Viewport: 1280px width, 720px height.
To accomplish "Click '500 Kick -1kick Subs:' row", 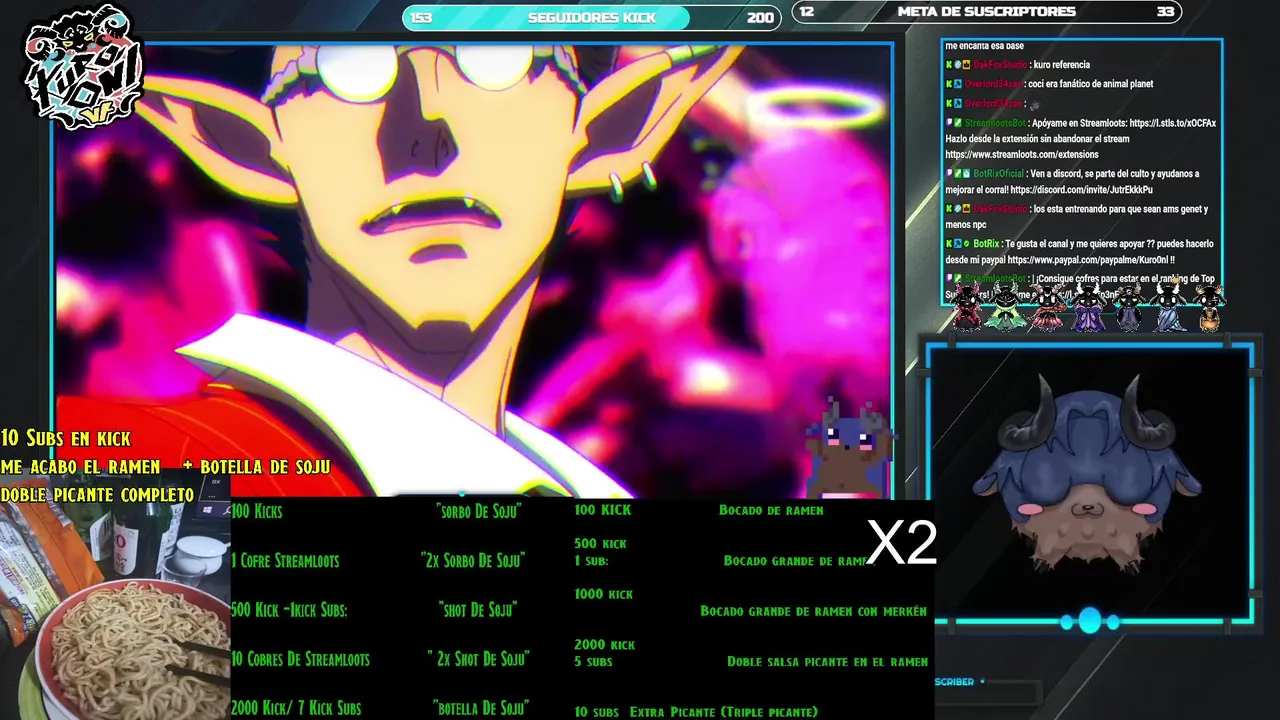I will (x=289, y=609).
